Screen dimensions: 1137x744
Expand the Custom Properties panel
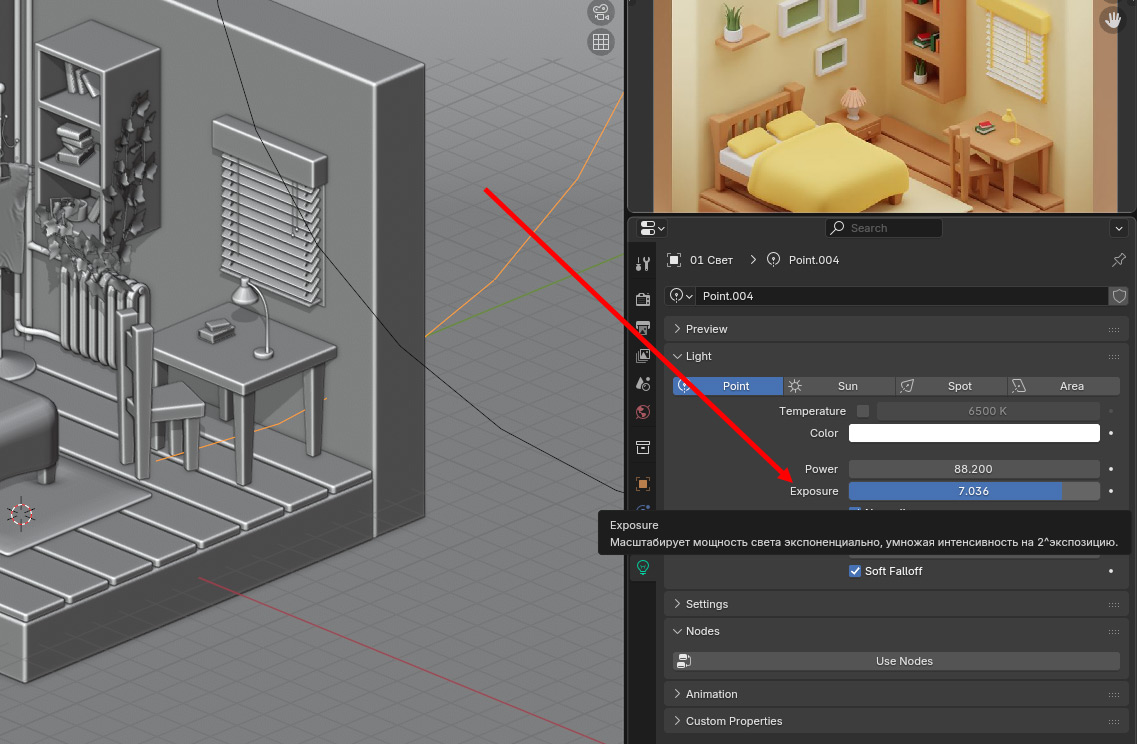click(733, 721)
